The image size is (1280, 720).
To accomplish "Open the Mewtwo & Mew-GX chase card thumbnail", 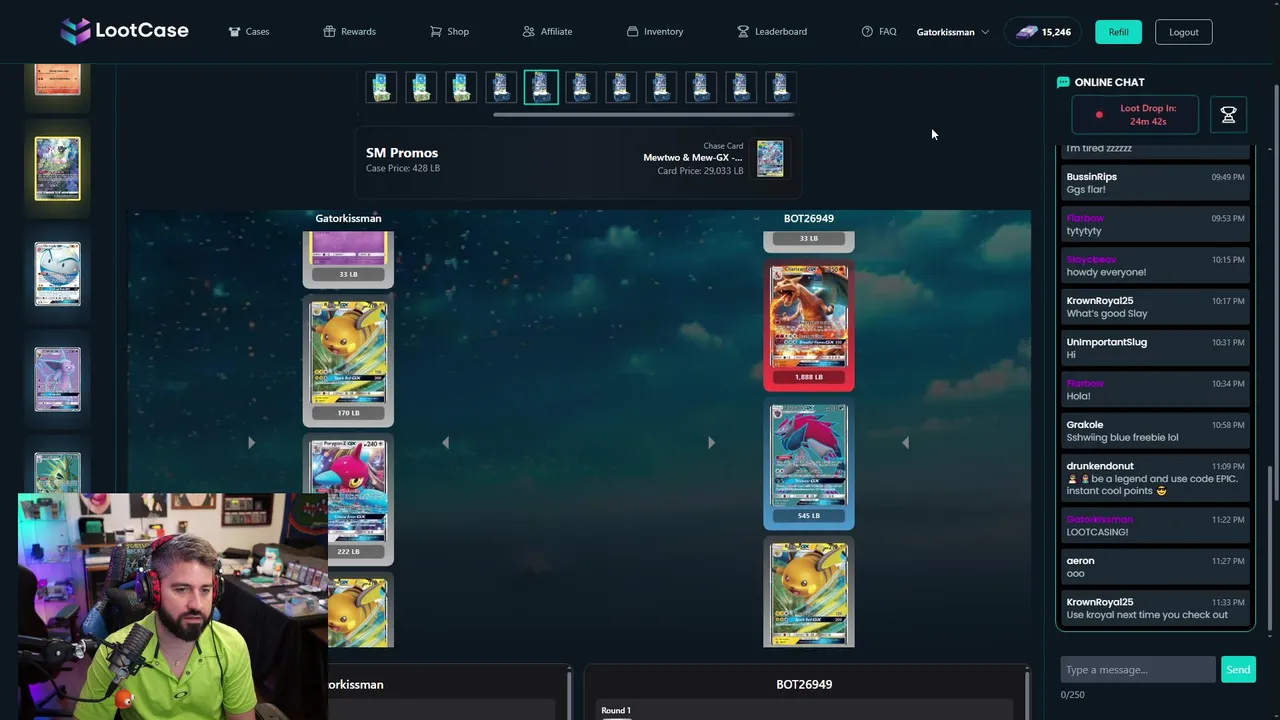I will tap(770, 158).
